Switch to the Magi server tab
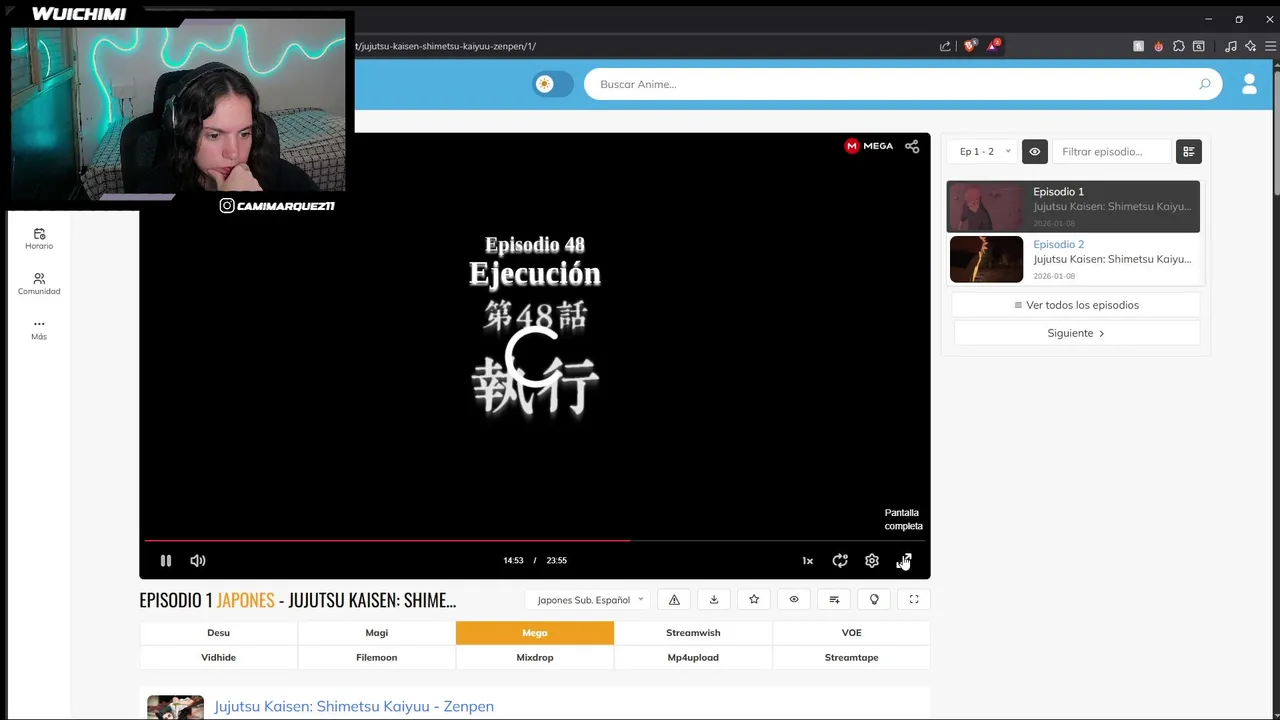 click(x=377, y=633)
